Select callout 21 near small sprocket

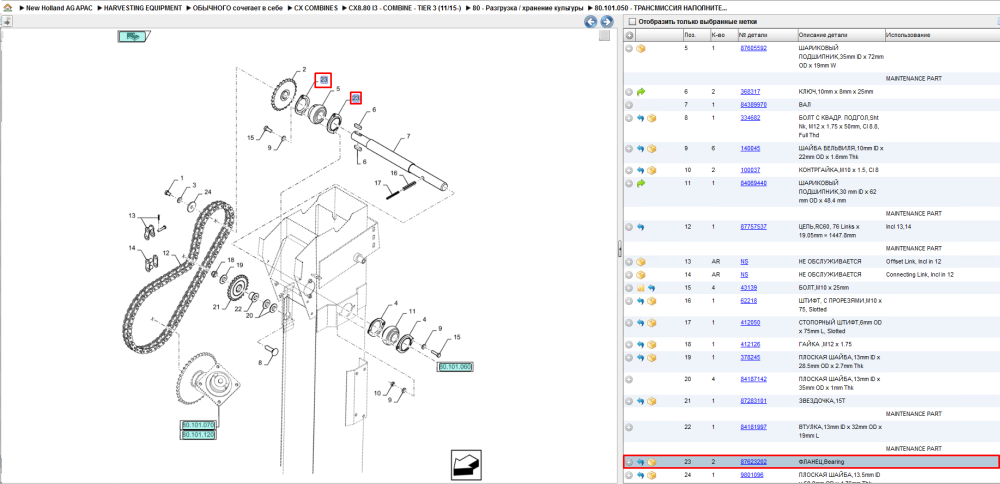click(x=216, y=307)
